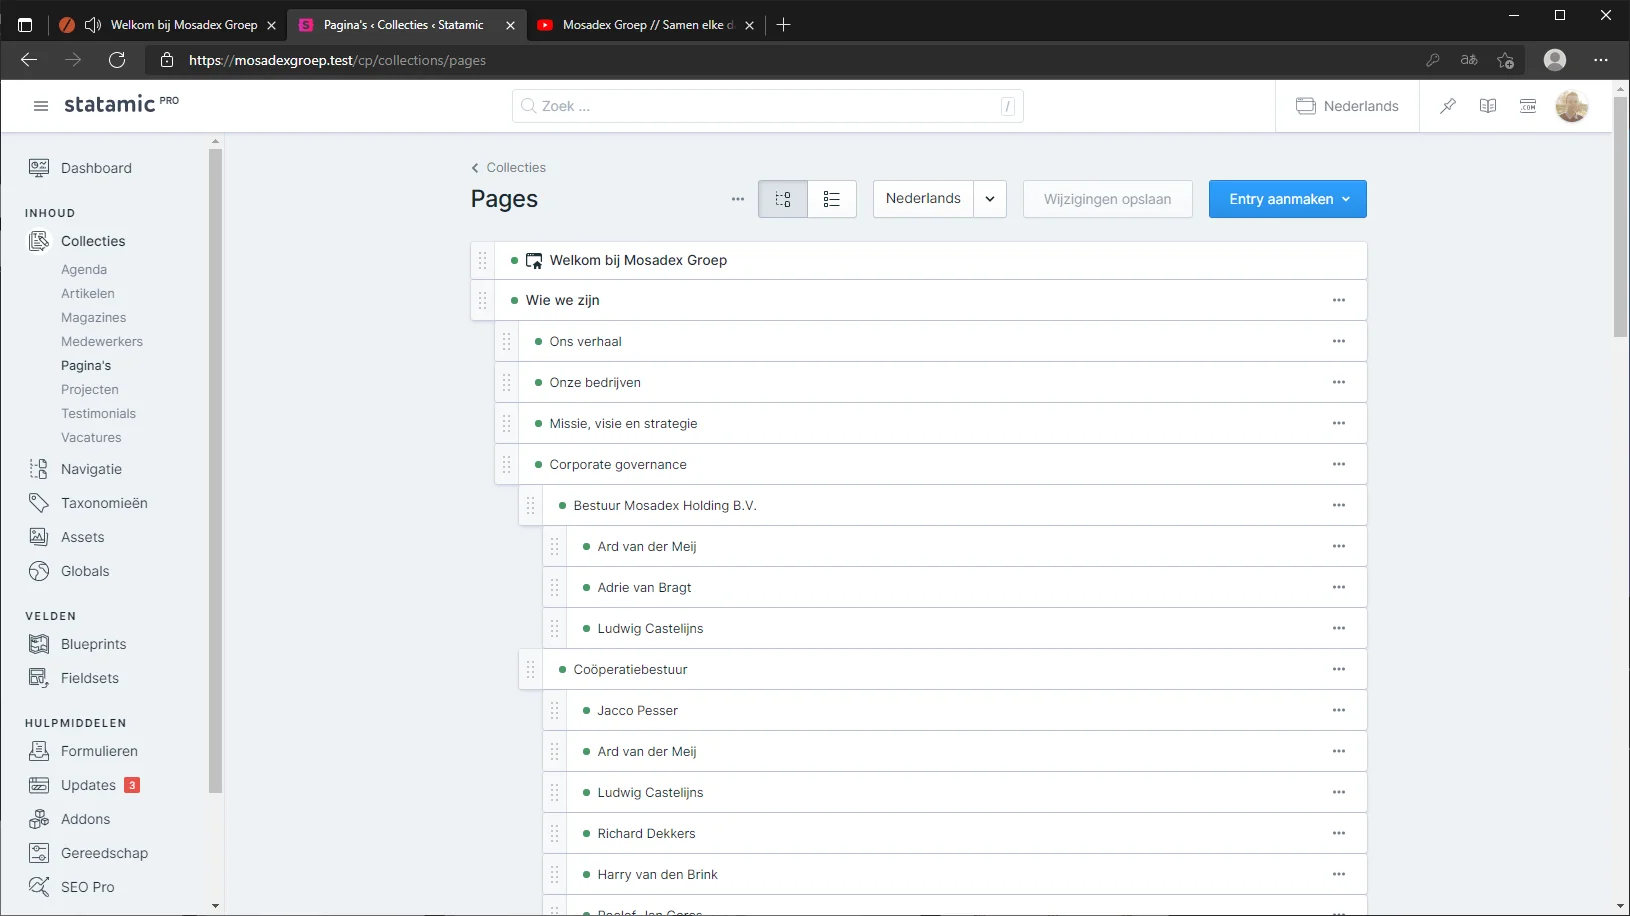This screenshot has width=1630, height=916.
Task: Select Artikelen collection in sidebar
Action: click(88, 293)
